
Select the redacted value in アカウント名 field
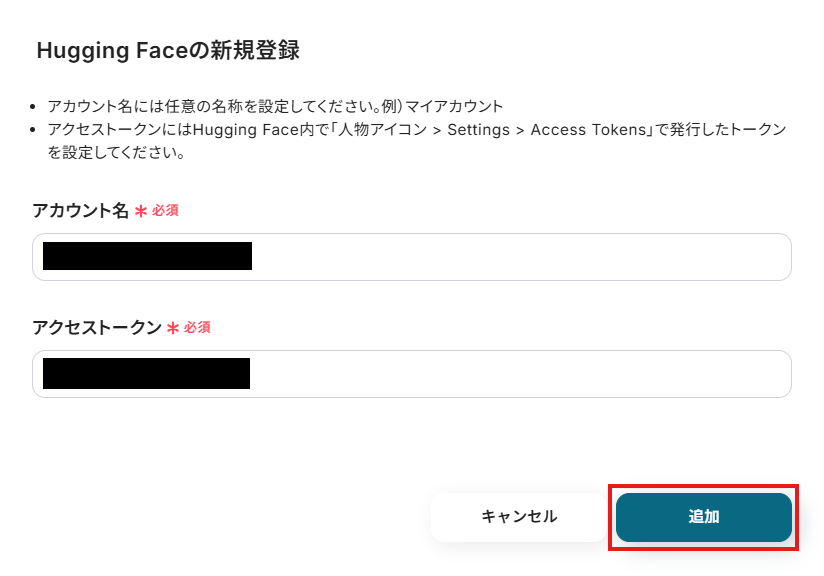tap(147, 257)
